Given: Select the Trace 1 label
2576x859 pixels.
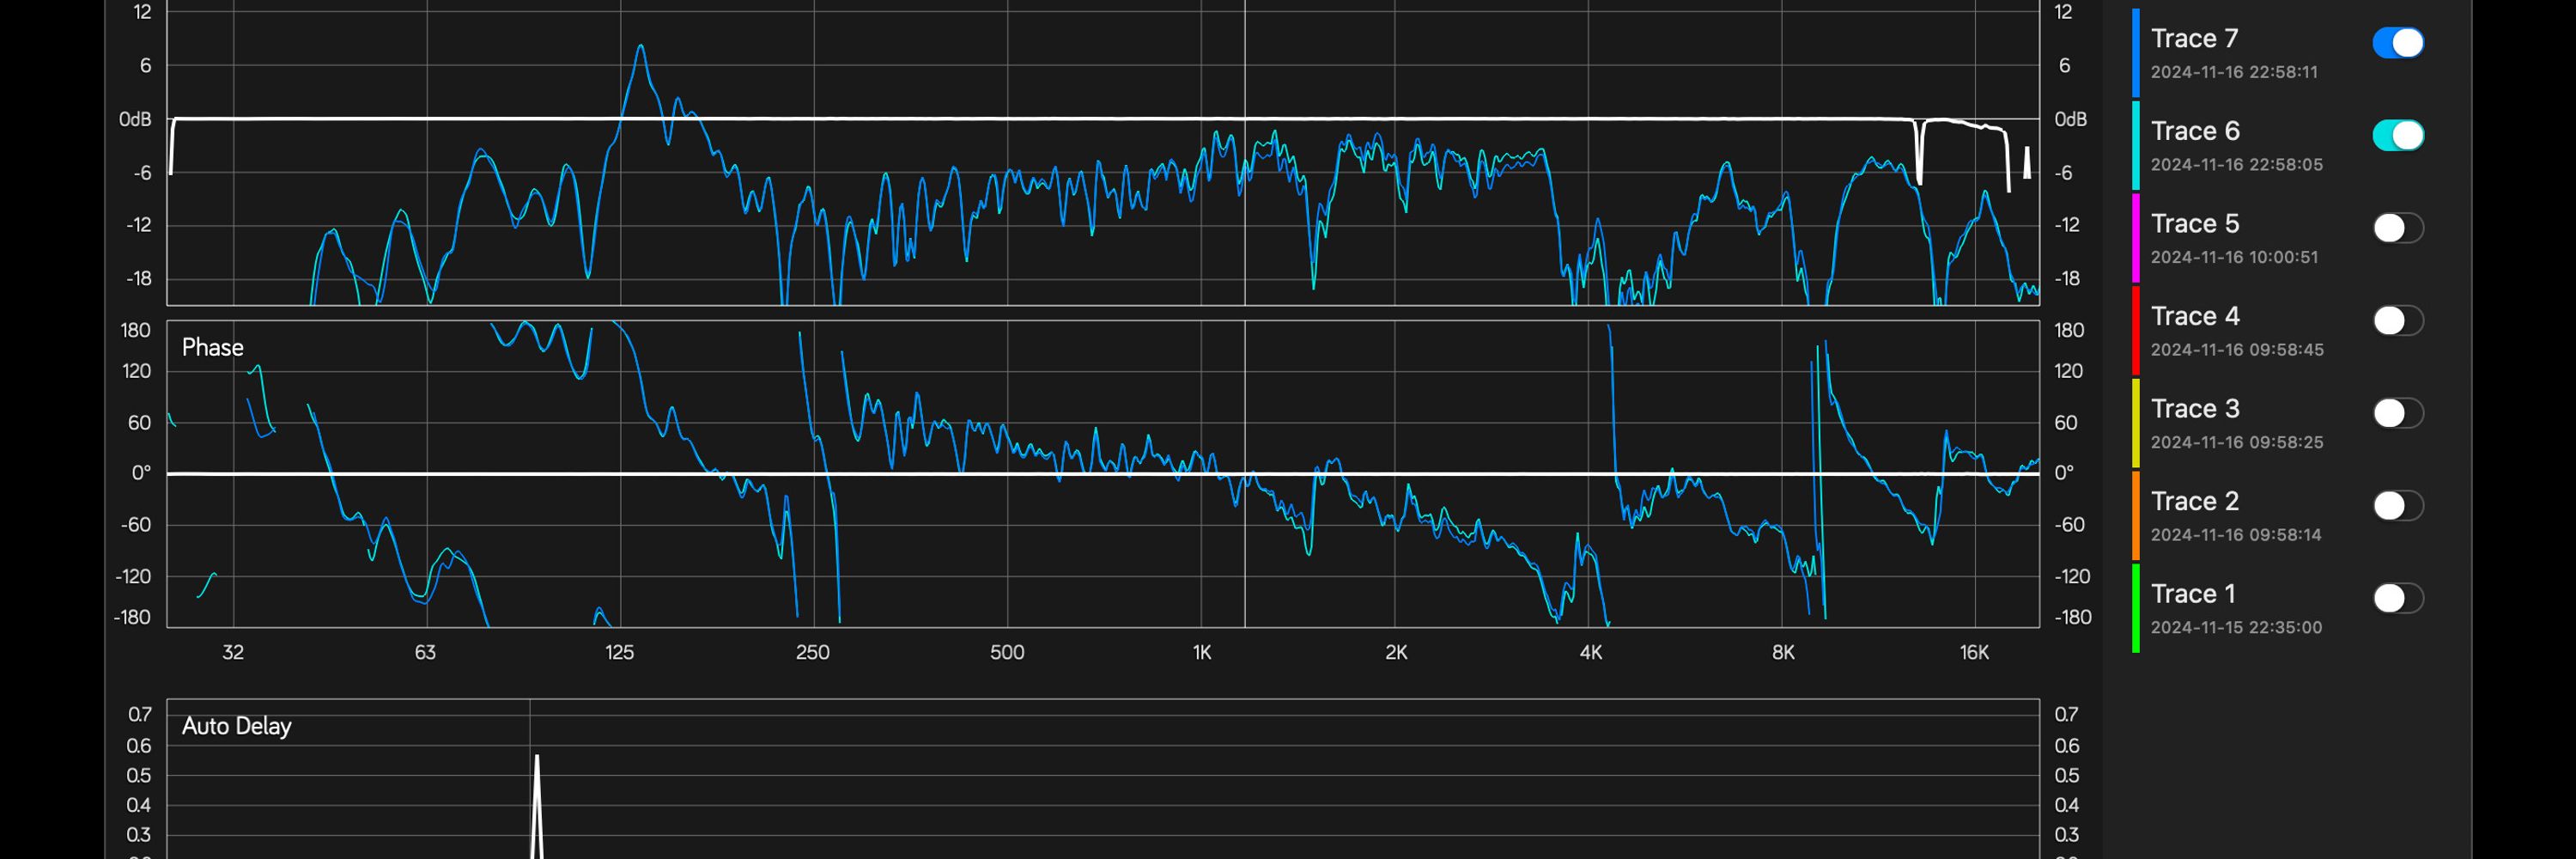Looking at the screenshot, I should point(2193,593).
